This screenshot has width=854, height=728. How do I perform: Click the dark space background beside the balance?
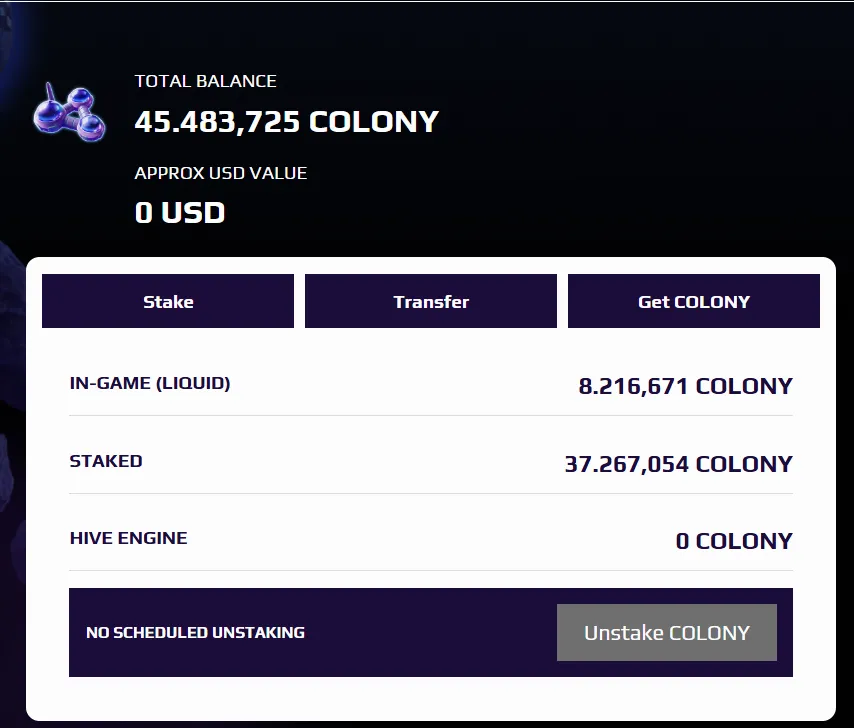[x=643, y=136]
